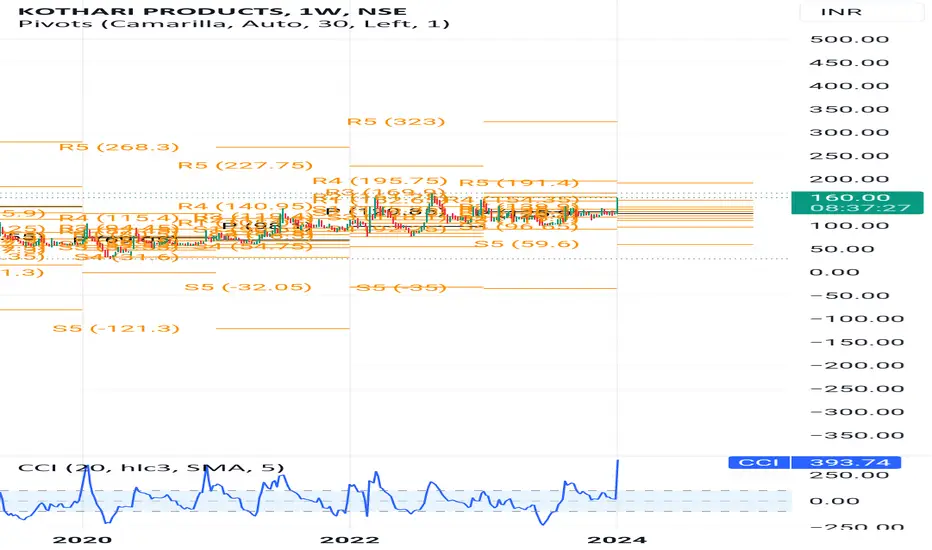
Task: Select the R5 (323) pivot label
Action: click(x=396, y=121)
